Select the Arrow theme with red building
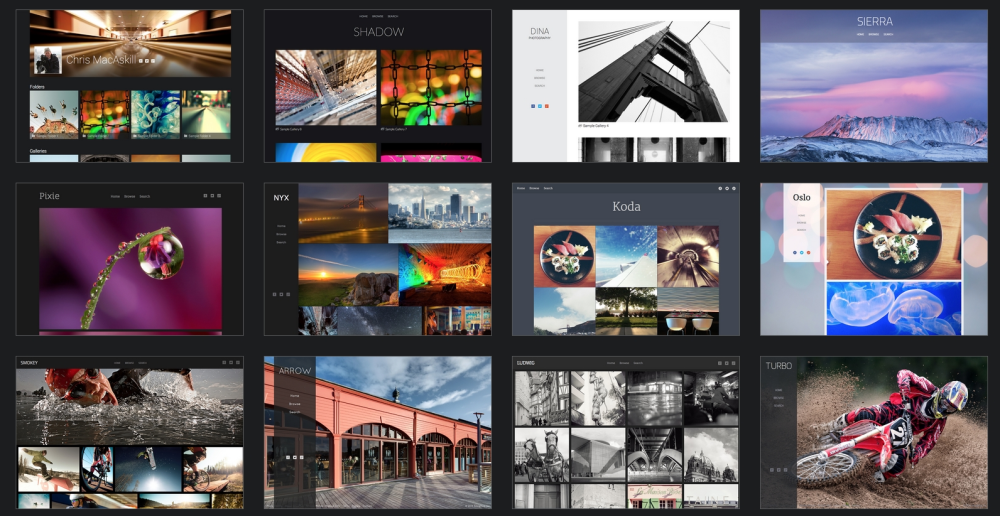 pos(378,432)
